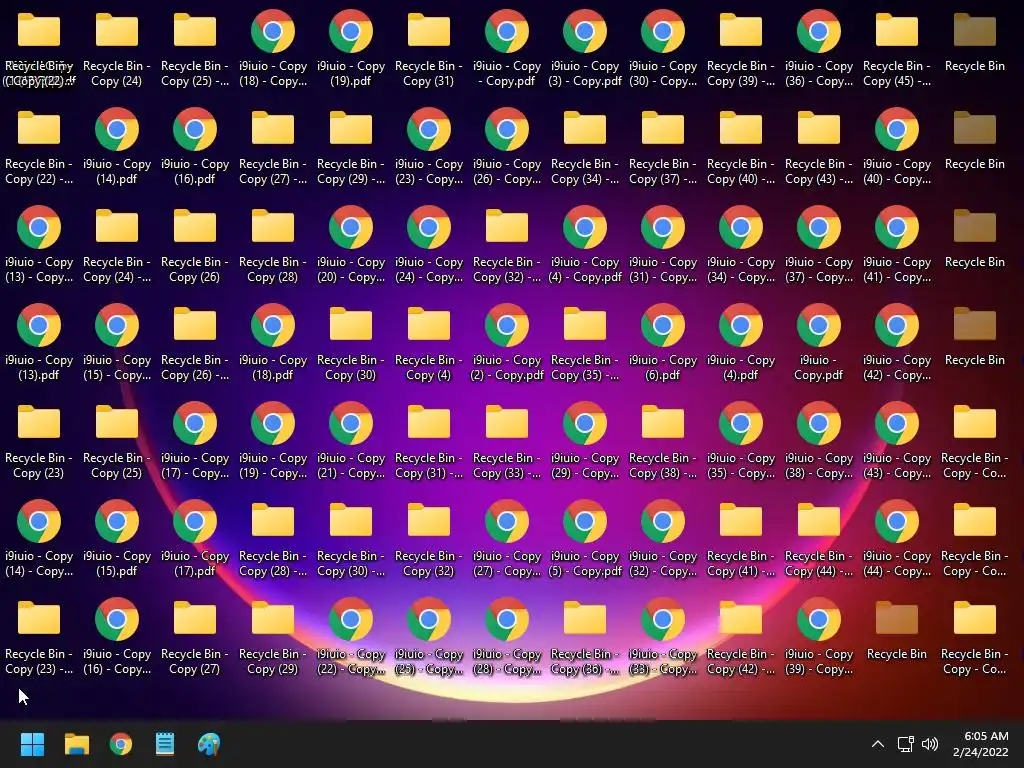Launch Paint from the taskbar

(x=209, y=744)
